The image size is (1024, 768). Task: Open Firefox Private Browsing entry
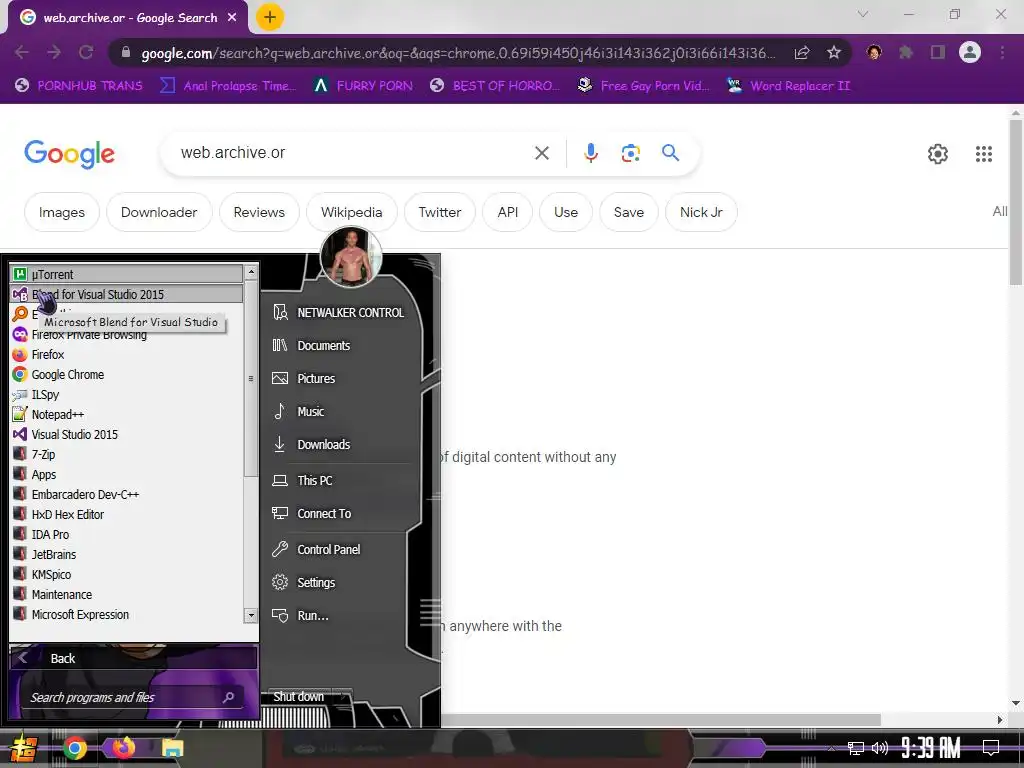click(127, 335)
